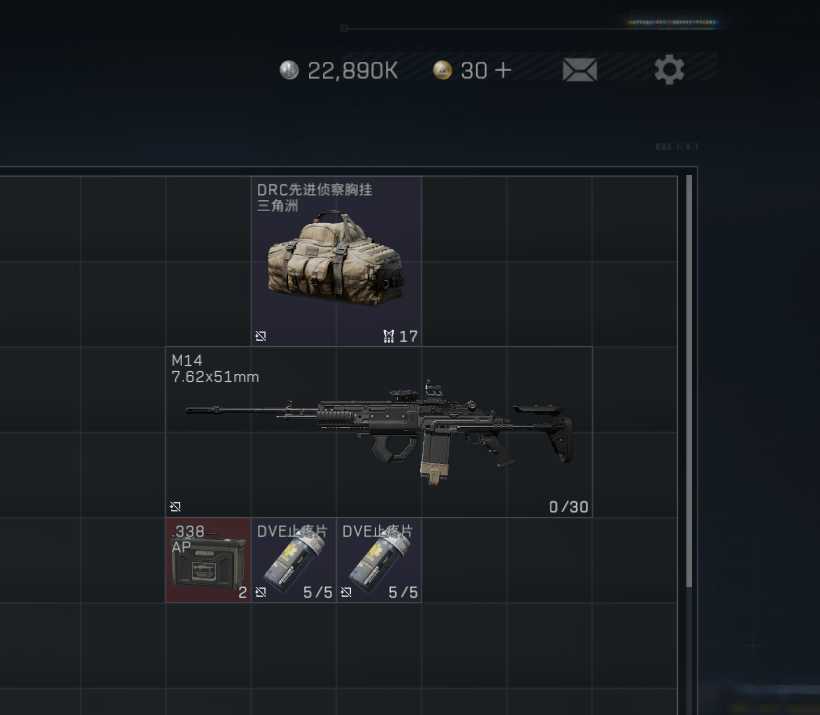Click the plus to add gold currency

pos(503,70)
